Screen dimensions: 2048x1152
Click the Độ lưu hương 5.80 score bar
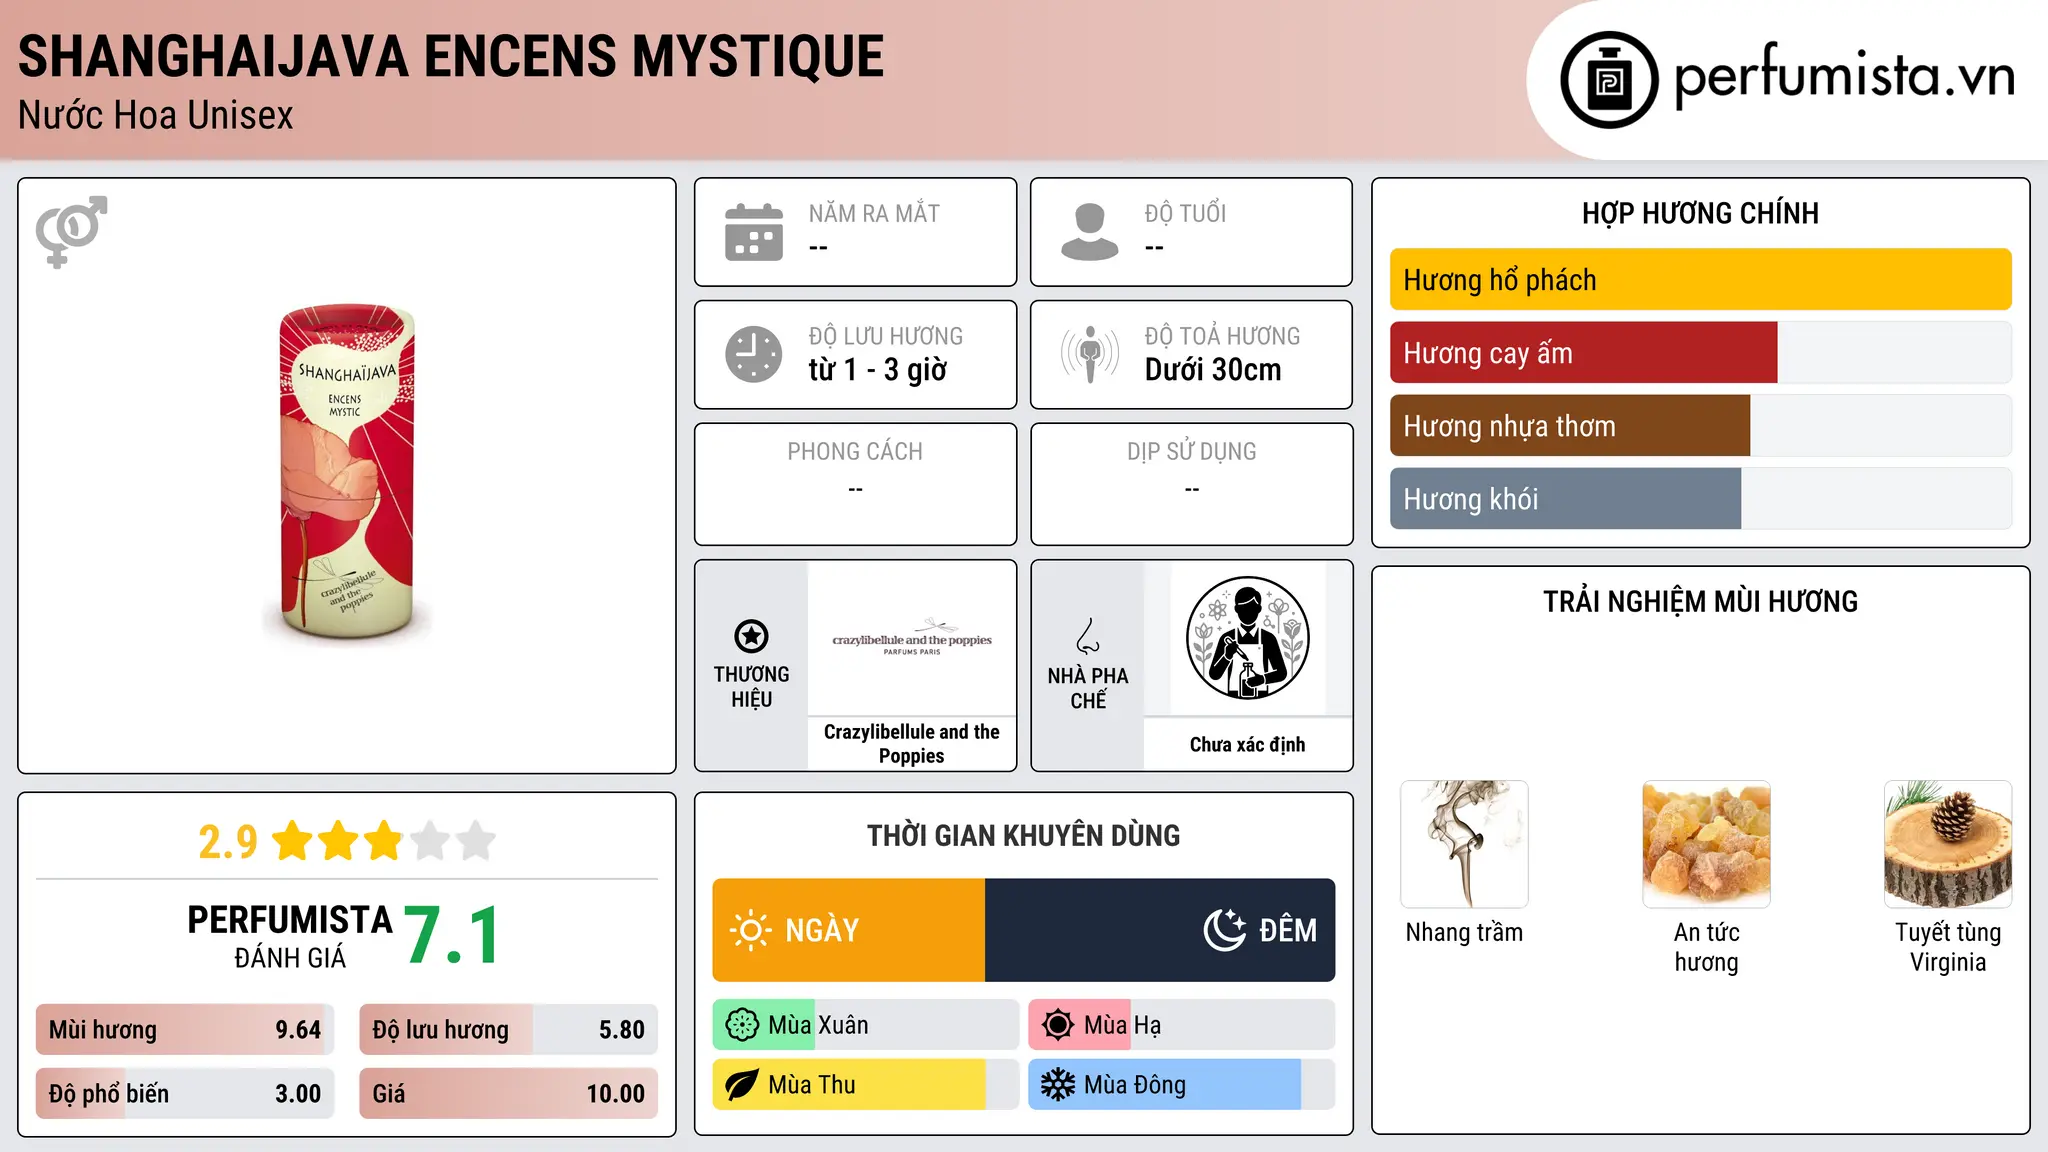[508, 1030]
